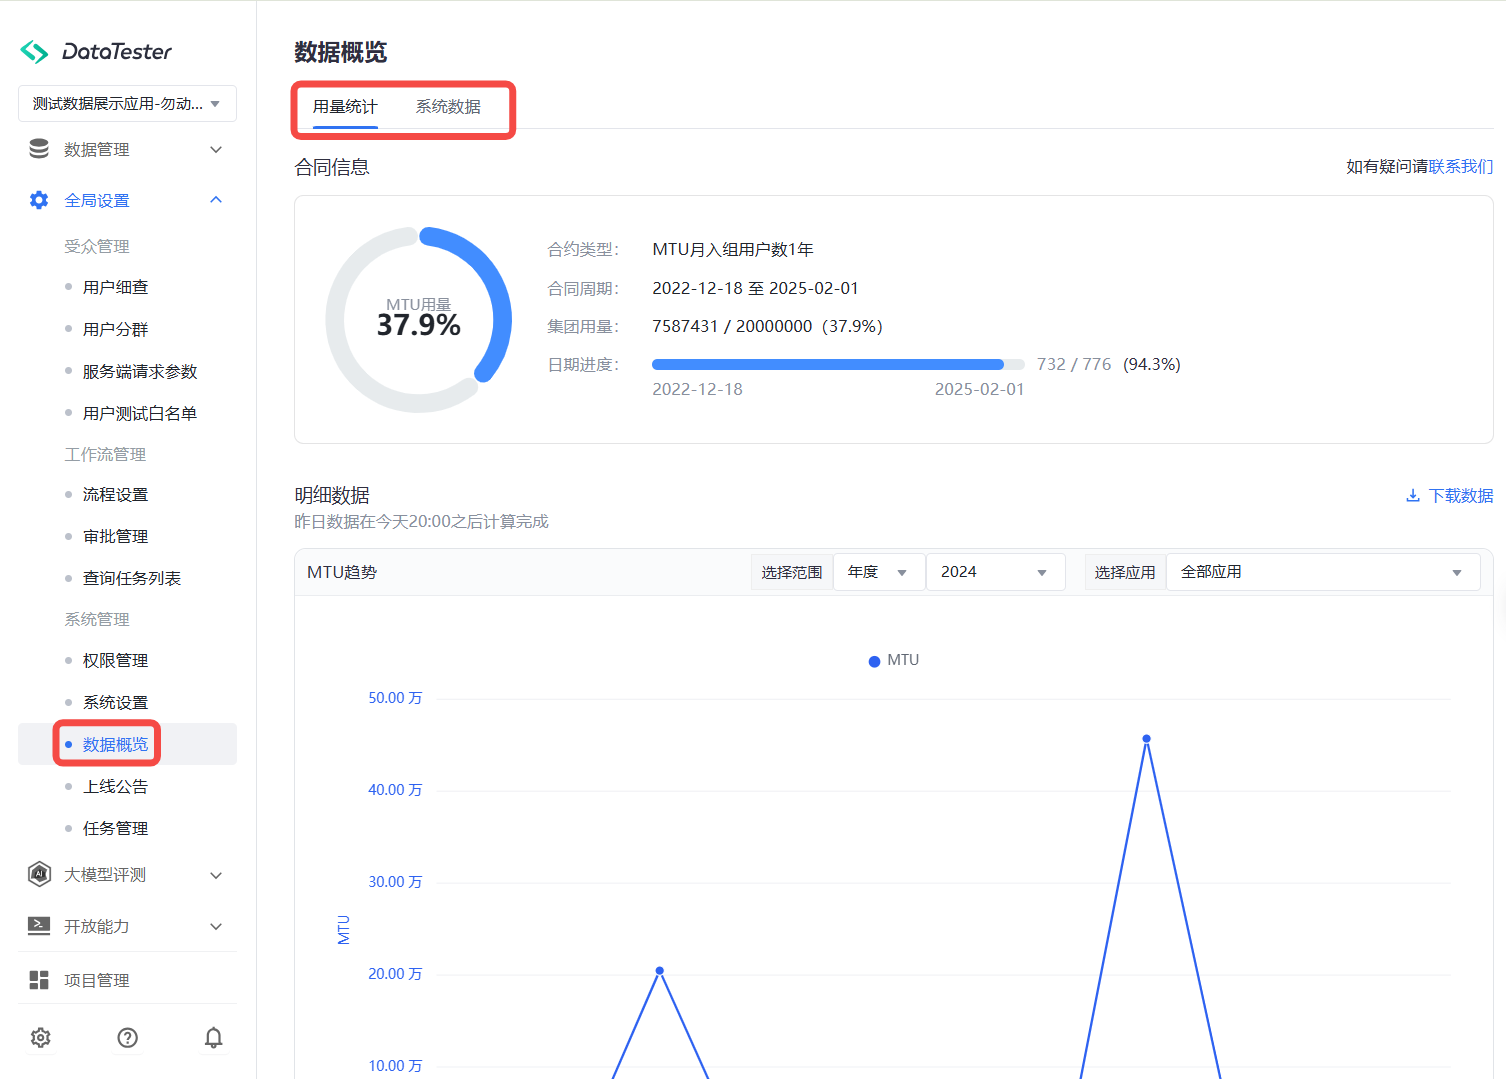This screenshot has height=1088, width=1506.
Task: Collapse the 全局设置 menu chevron
Action: coord(216,200)
